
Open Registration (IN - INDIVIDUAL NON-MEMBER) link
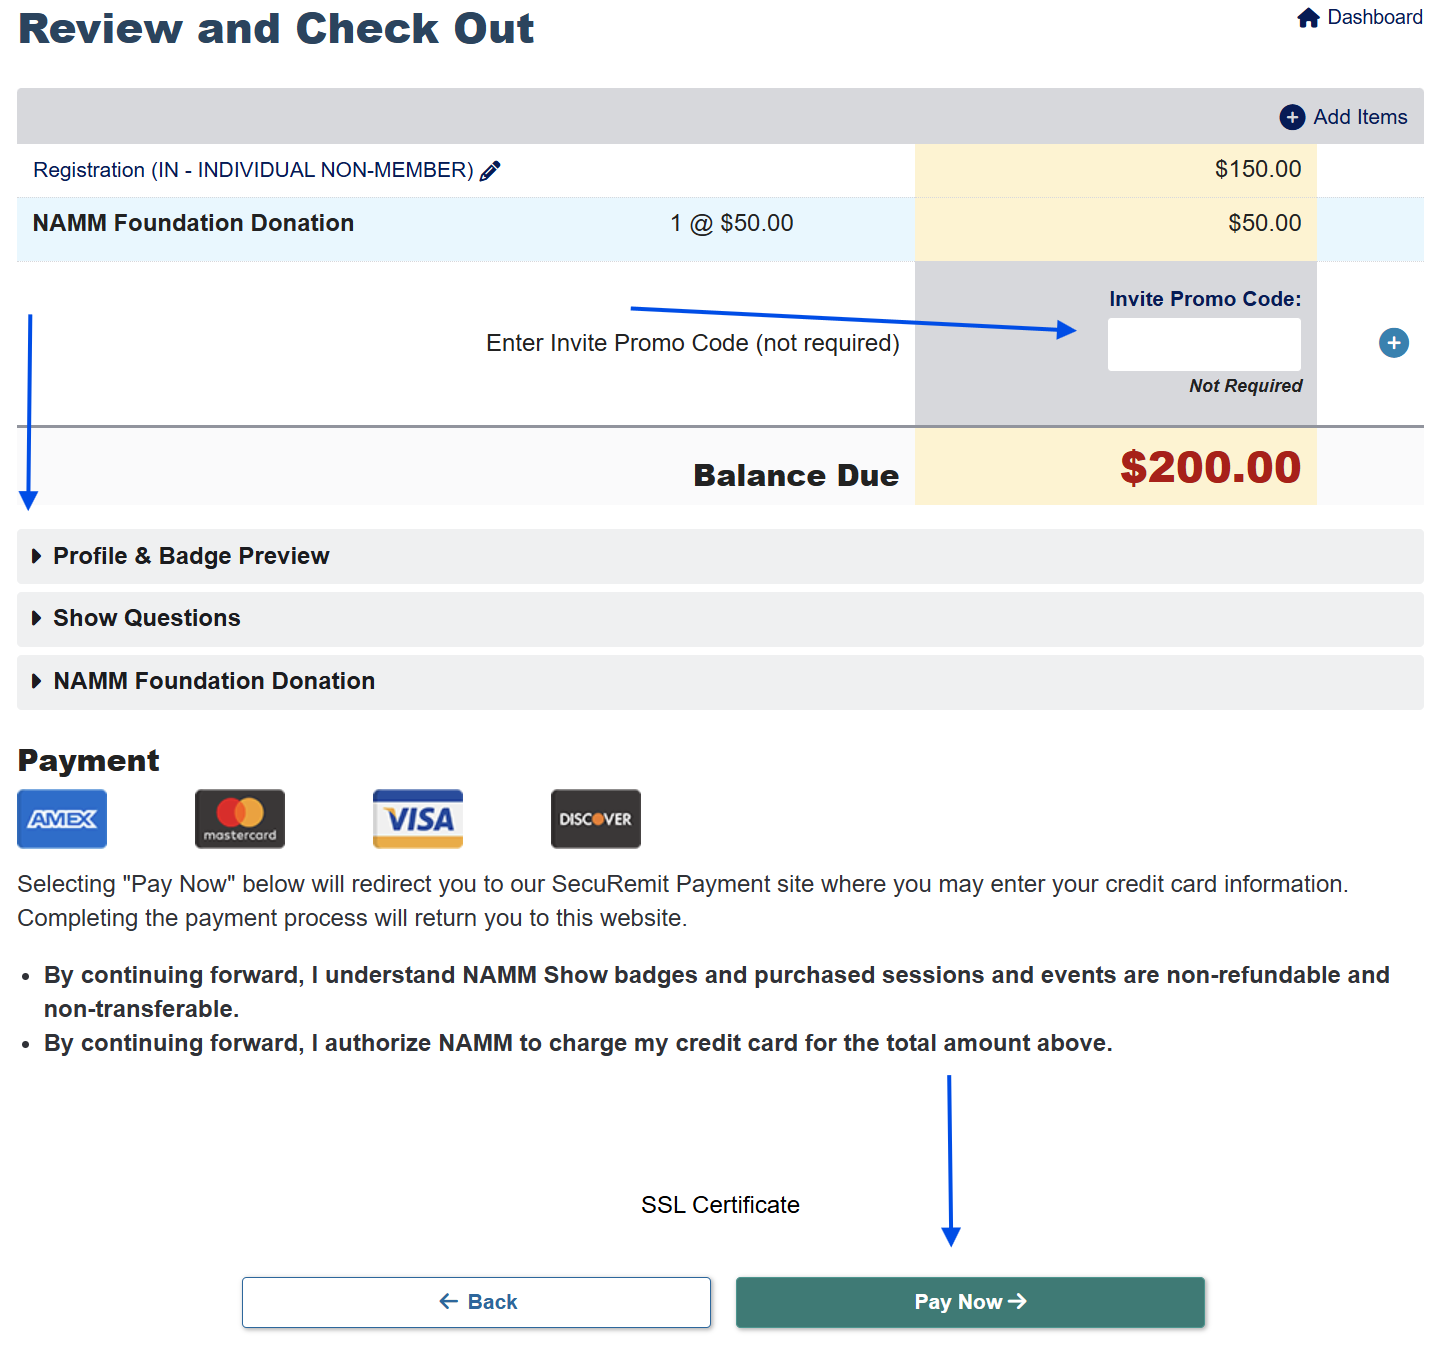[x=253, y=170]
